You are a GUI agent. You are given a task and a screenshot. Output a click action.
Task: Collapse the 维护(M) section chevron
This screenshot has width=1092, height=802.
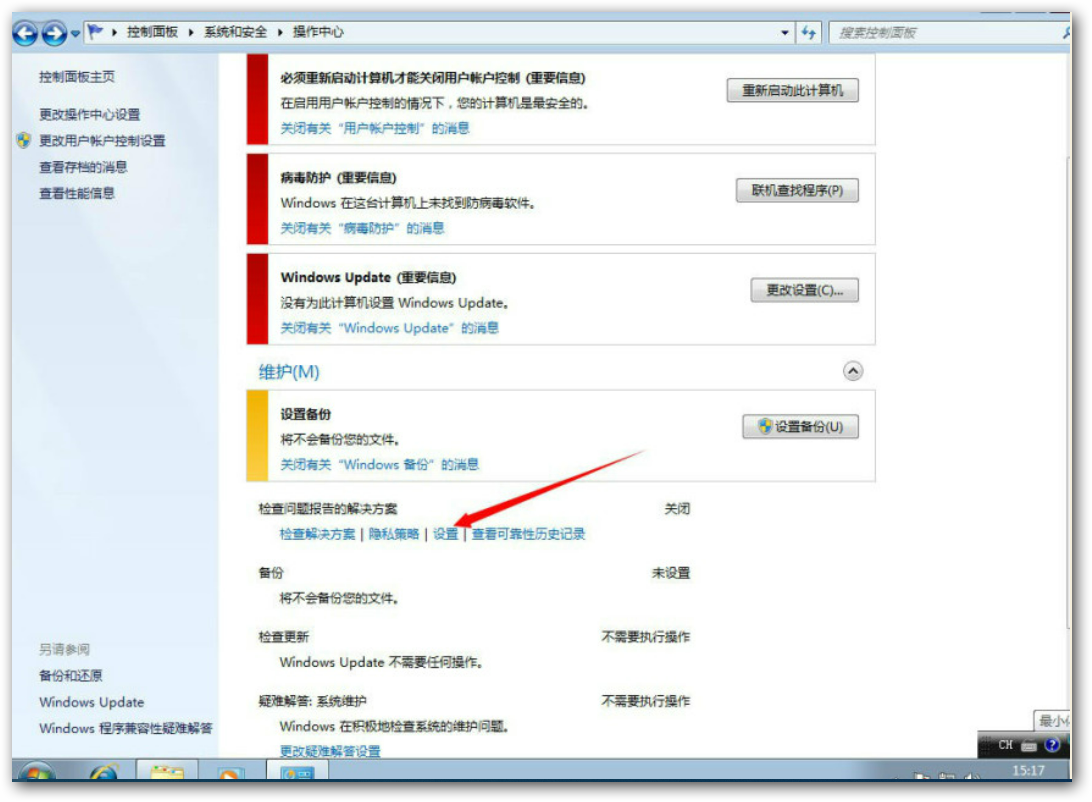(852, 371)
